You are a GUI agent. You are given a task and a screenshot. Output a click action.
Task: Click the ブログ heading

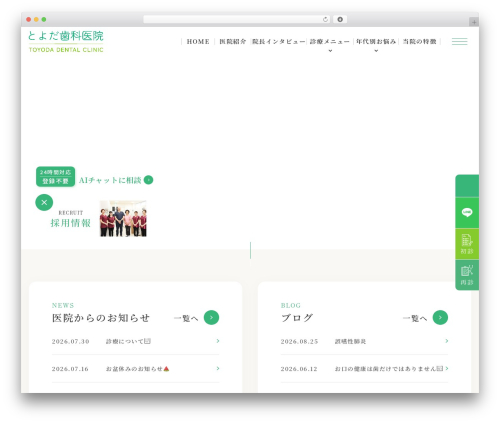[x=297, y=318]
